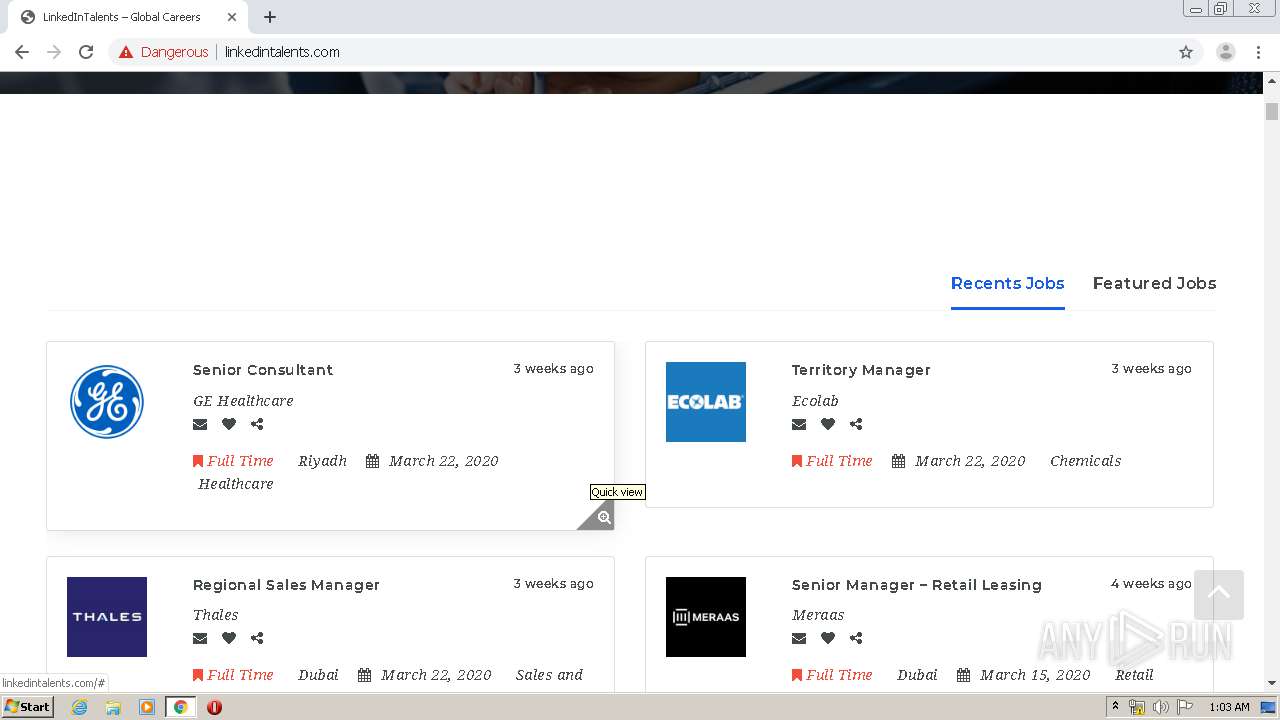Click the Ecolab company name
The height and width of the screenshot is (720, 1280).
click(x=815, y=401)
